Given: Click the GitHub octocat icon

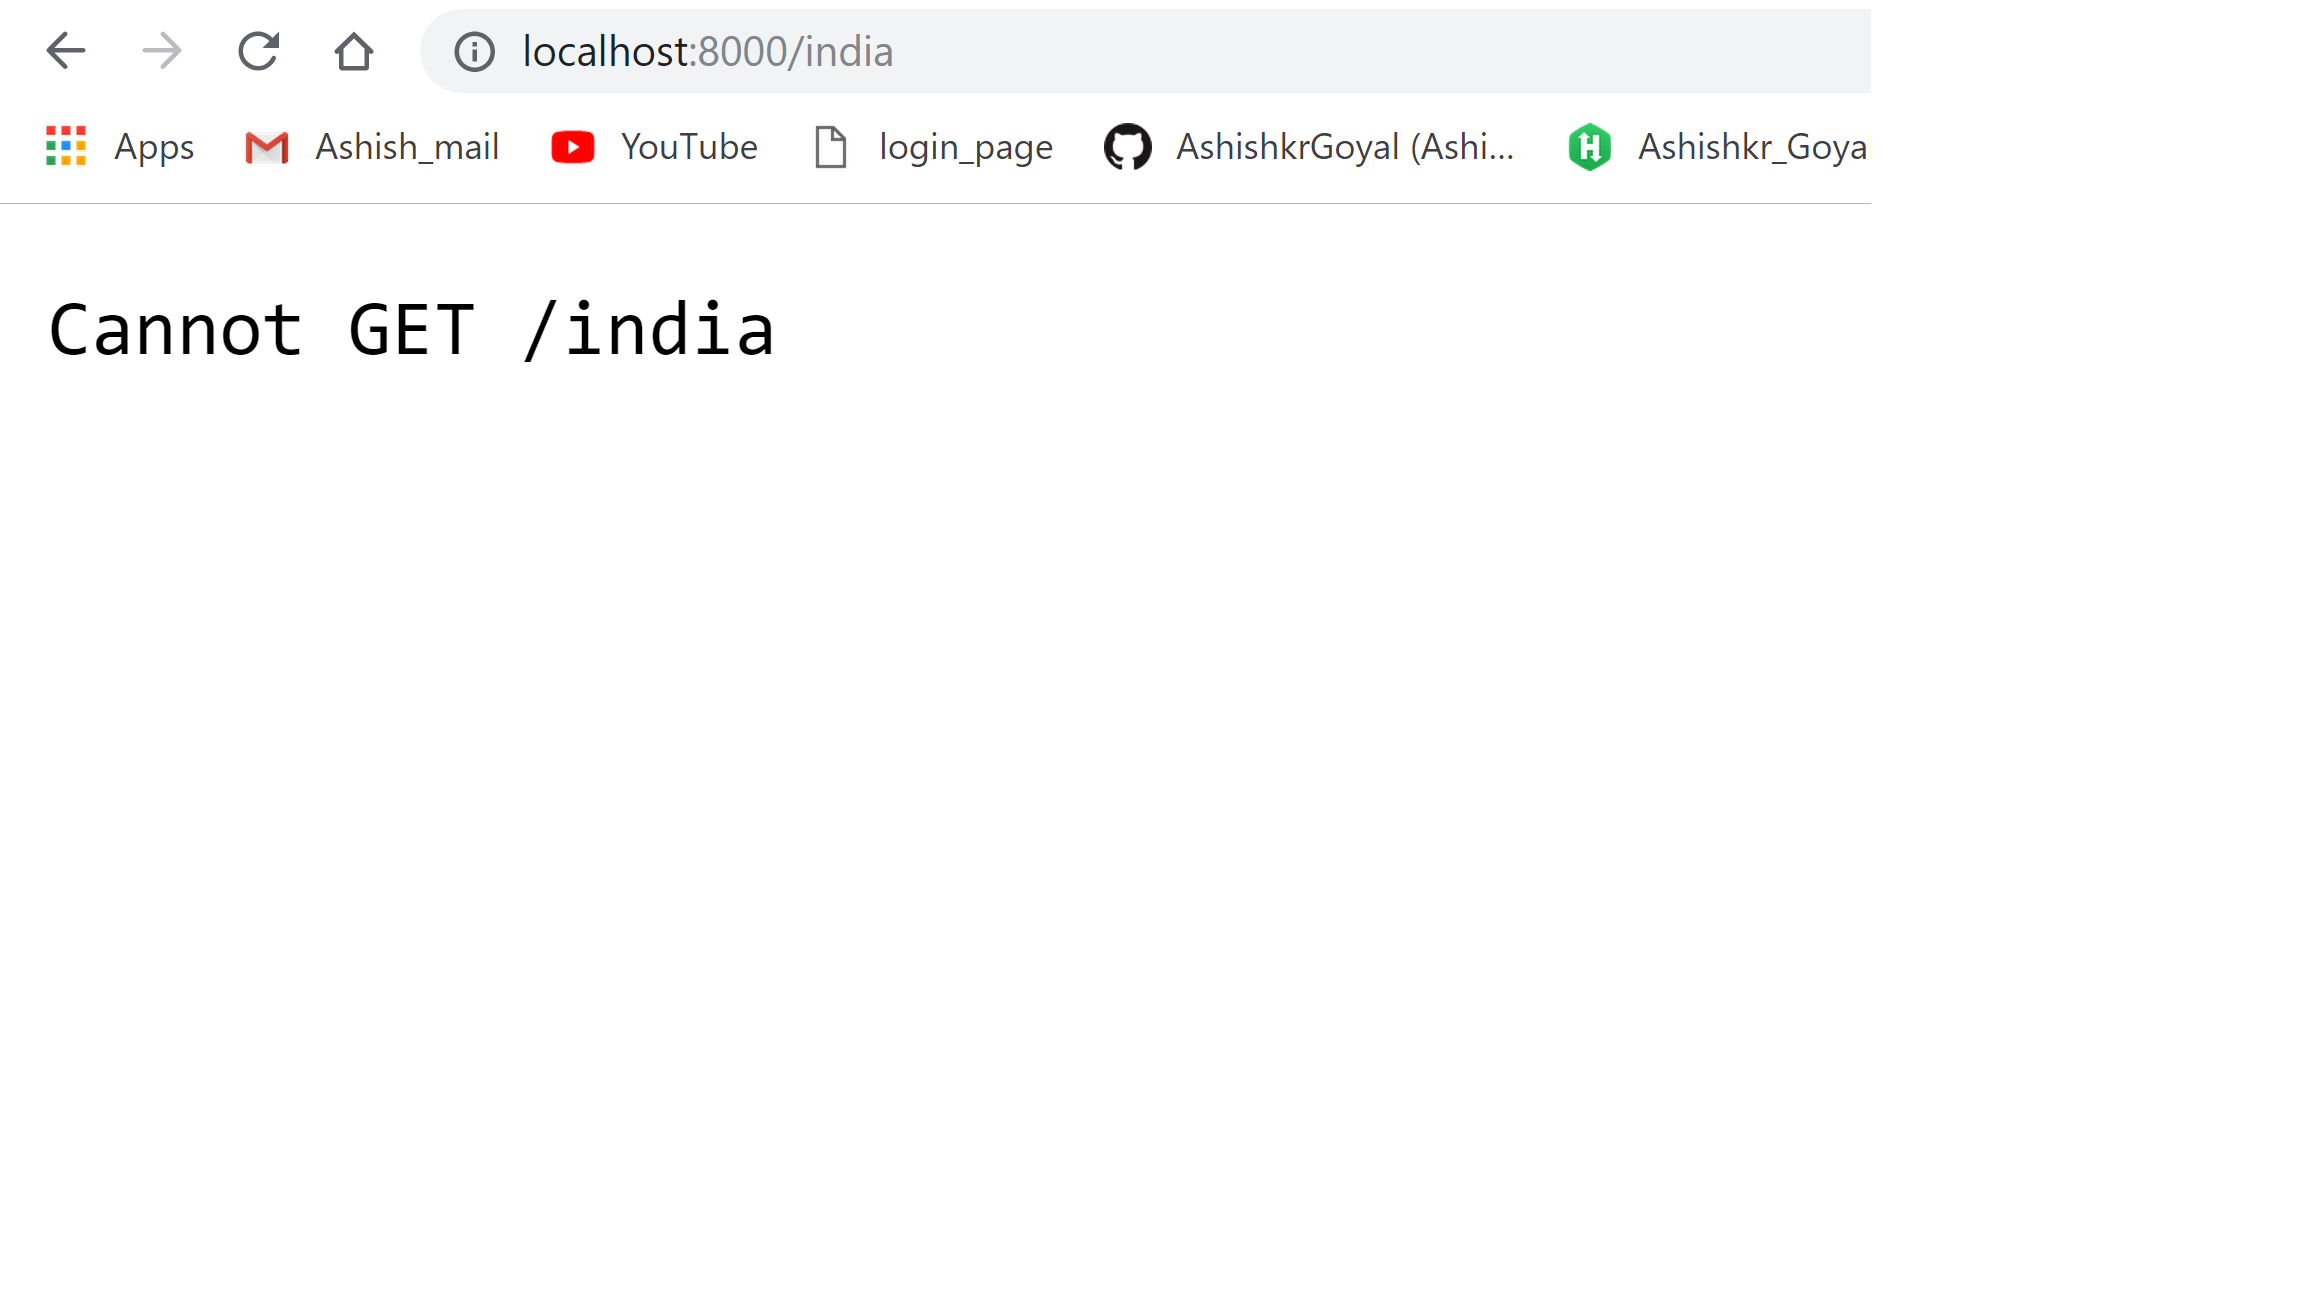Looking at the screenshot, I should point(1128,147).
